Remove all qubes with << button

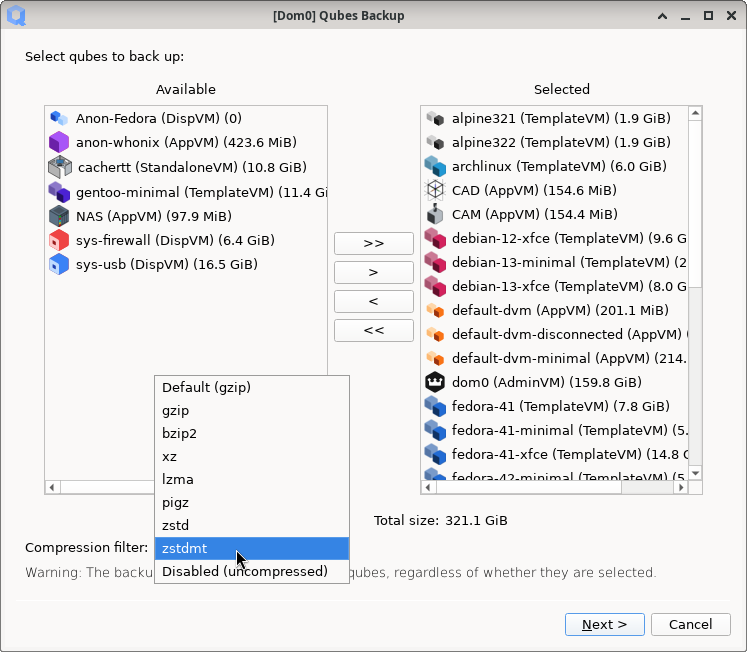374,331
